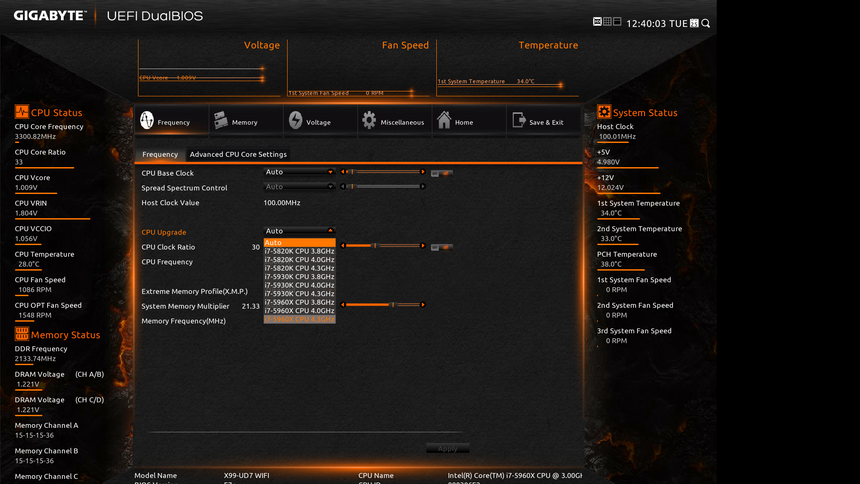Choose i7-5930K CPU 3.8GHz option
The height and width of the screenshot is (484, 860).
coord(299,277)
